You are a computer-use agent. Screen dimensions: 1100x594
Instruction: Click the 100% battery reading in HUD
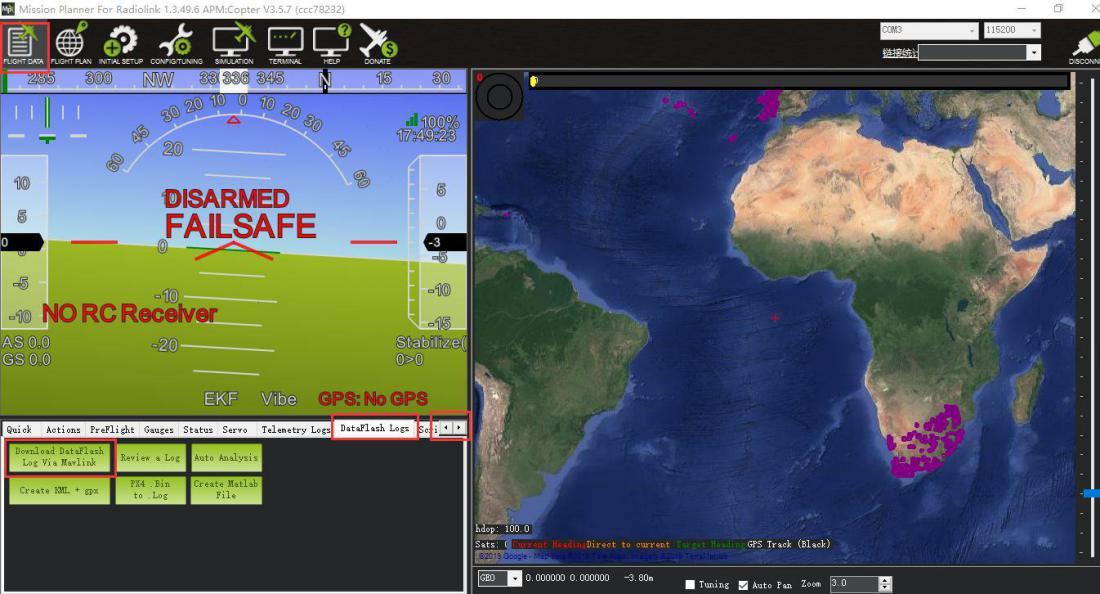click(x=440, y=121)
